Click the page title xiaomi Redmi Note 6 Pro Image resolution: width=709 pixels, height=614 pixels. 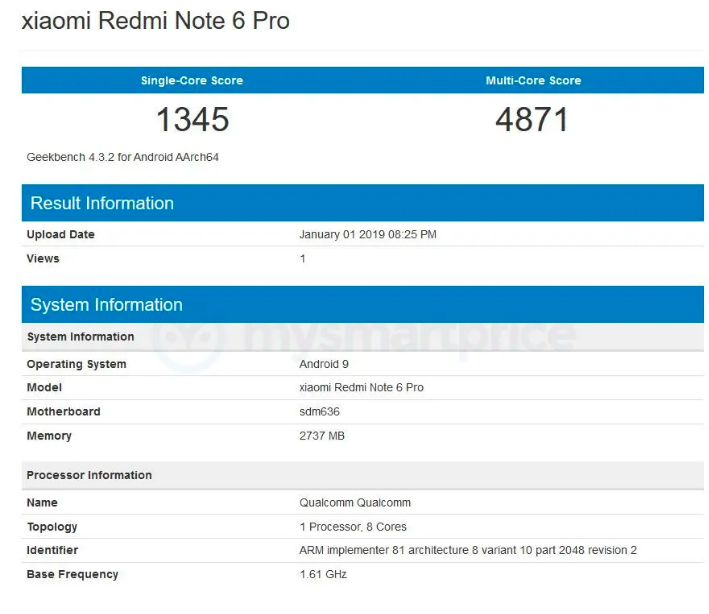click(156, 21)
